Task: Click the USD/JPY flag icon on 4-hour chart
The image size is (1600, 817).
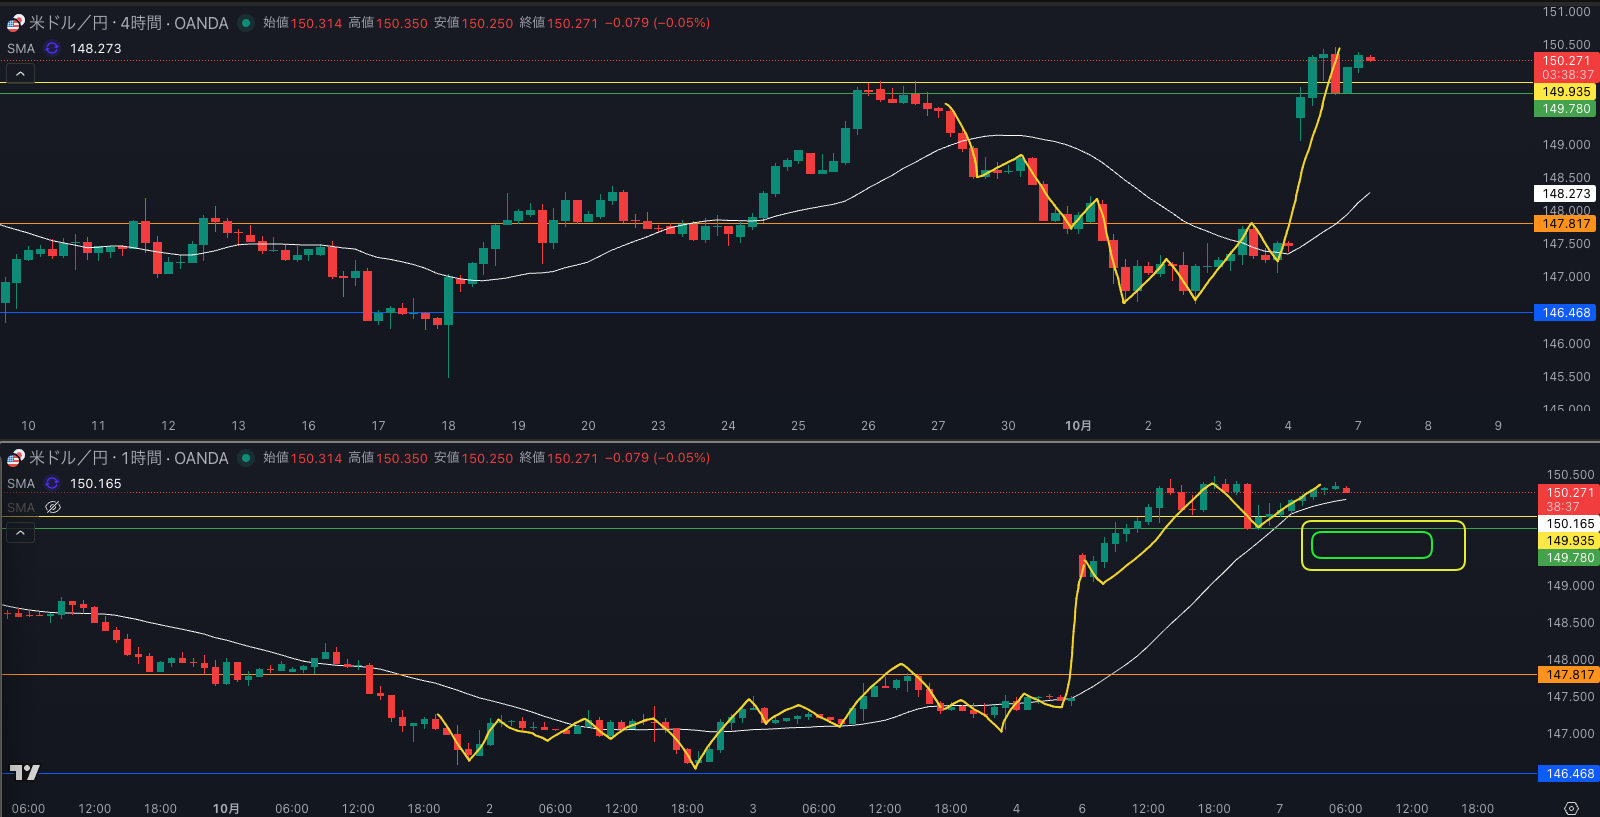Action: tap(15, 23)
